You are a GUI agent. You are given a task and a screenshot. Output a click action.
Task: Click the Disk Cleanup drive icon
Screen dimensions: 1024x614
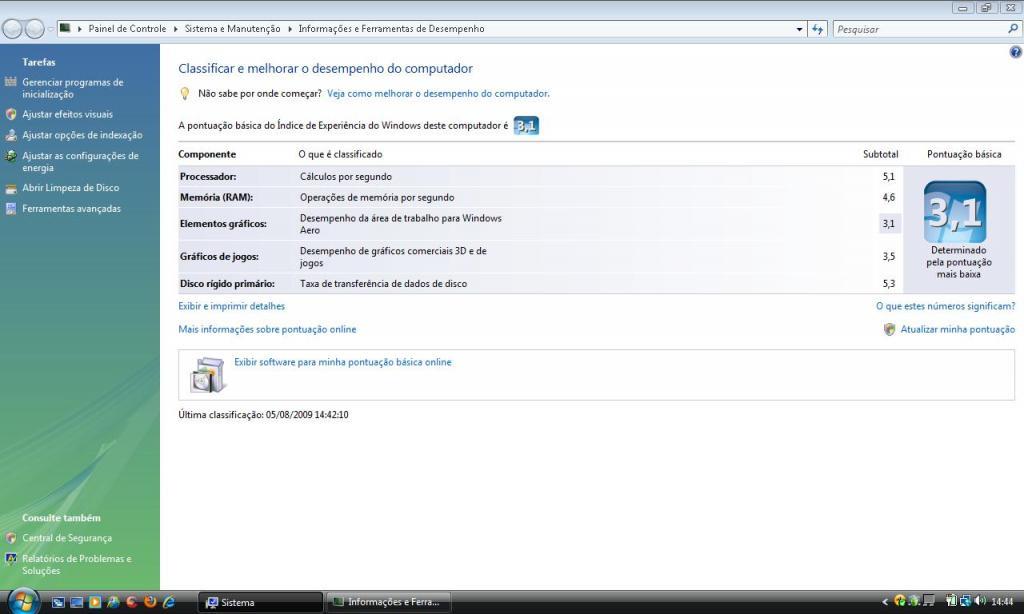click(10, 189)
